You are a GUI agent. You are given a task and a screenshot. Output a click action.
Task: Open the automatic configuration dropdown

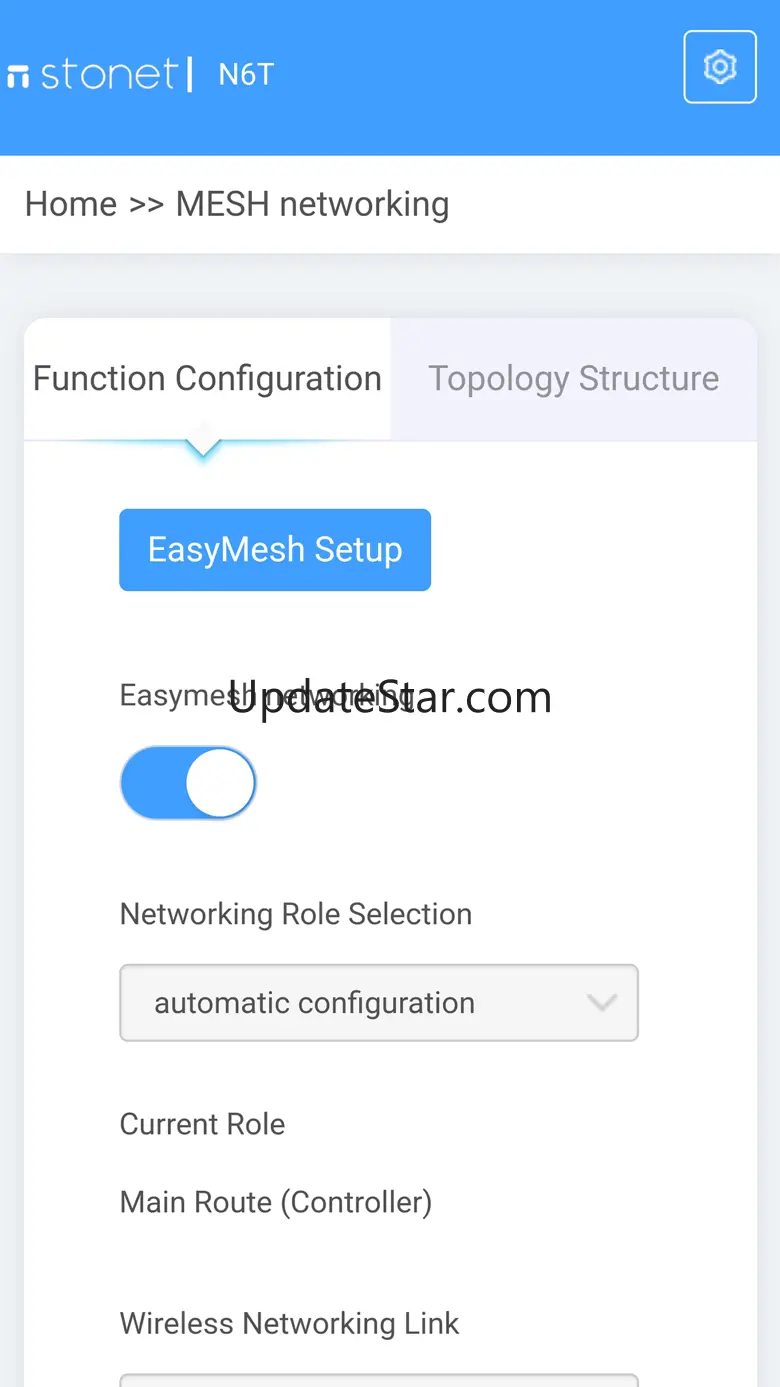[x=378, y=1002]
